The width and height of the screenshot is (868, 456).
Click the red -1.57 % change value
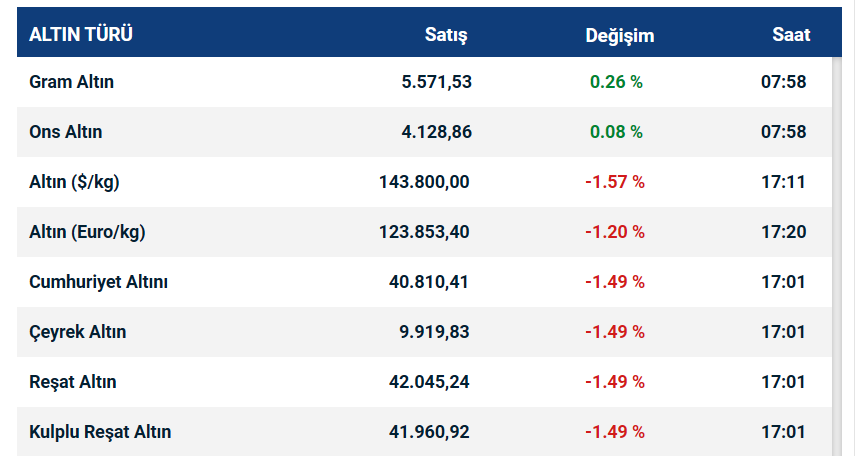point(615,182)
